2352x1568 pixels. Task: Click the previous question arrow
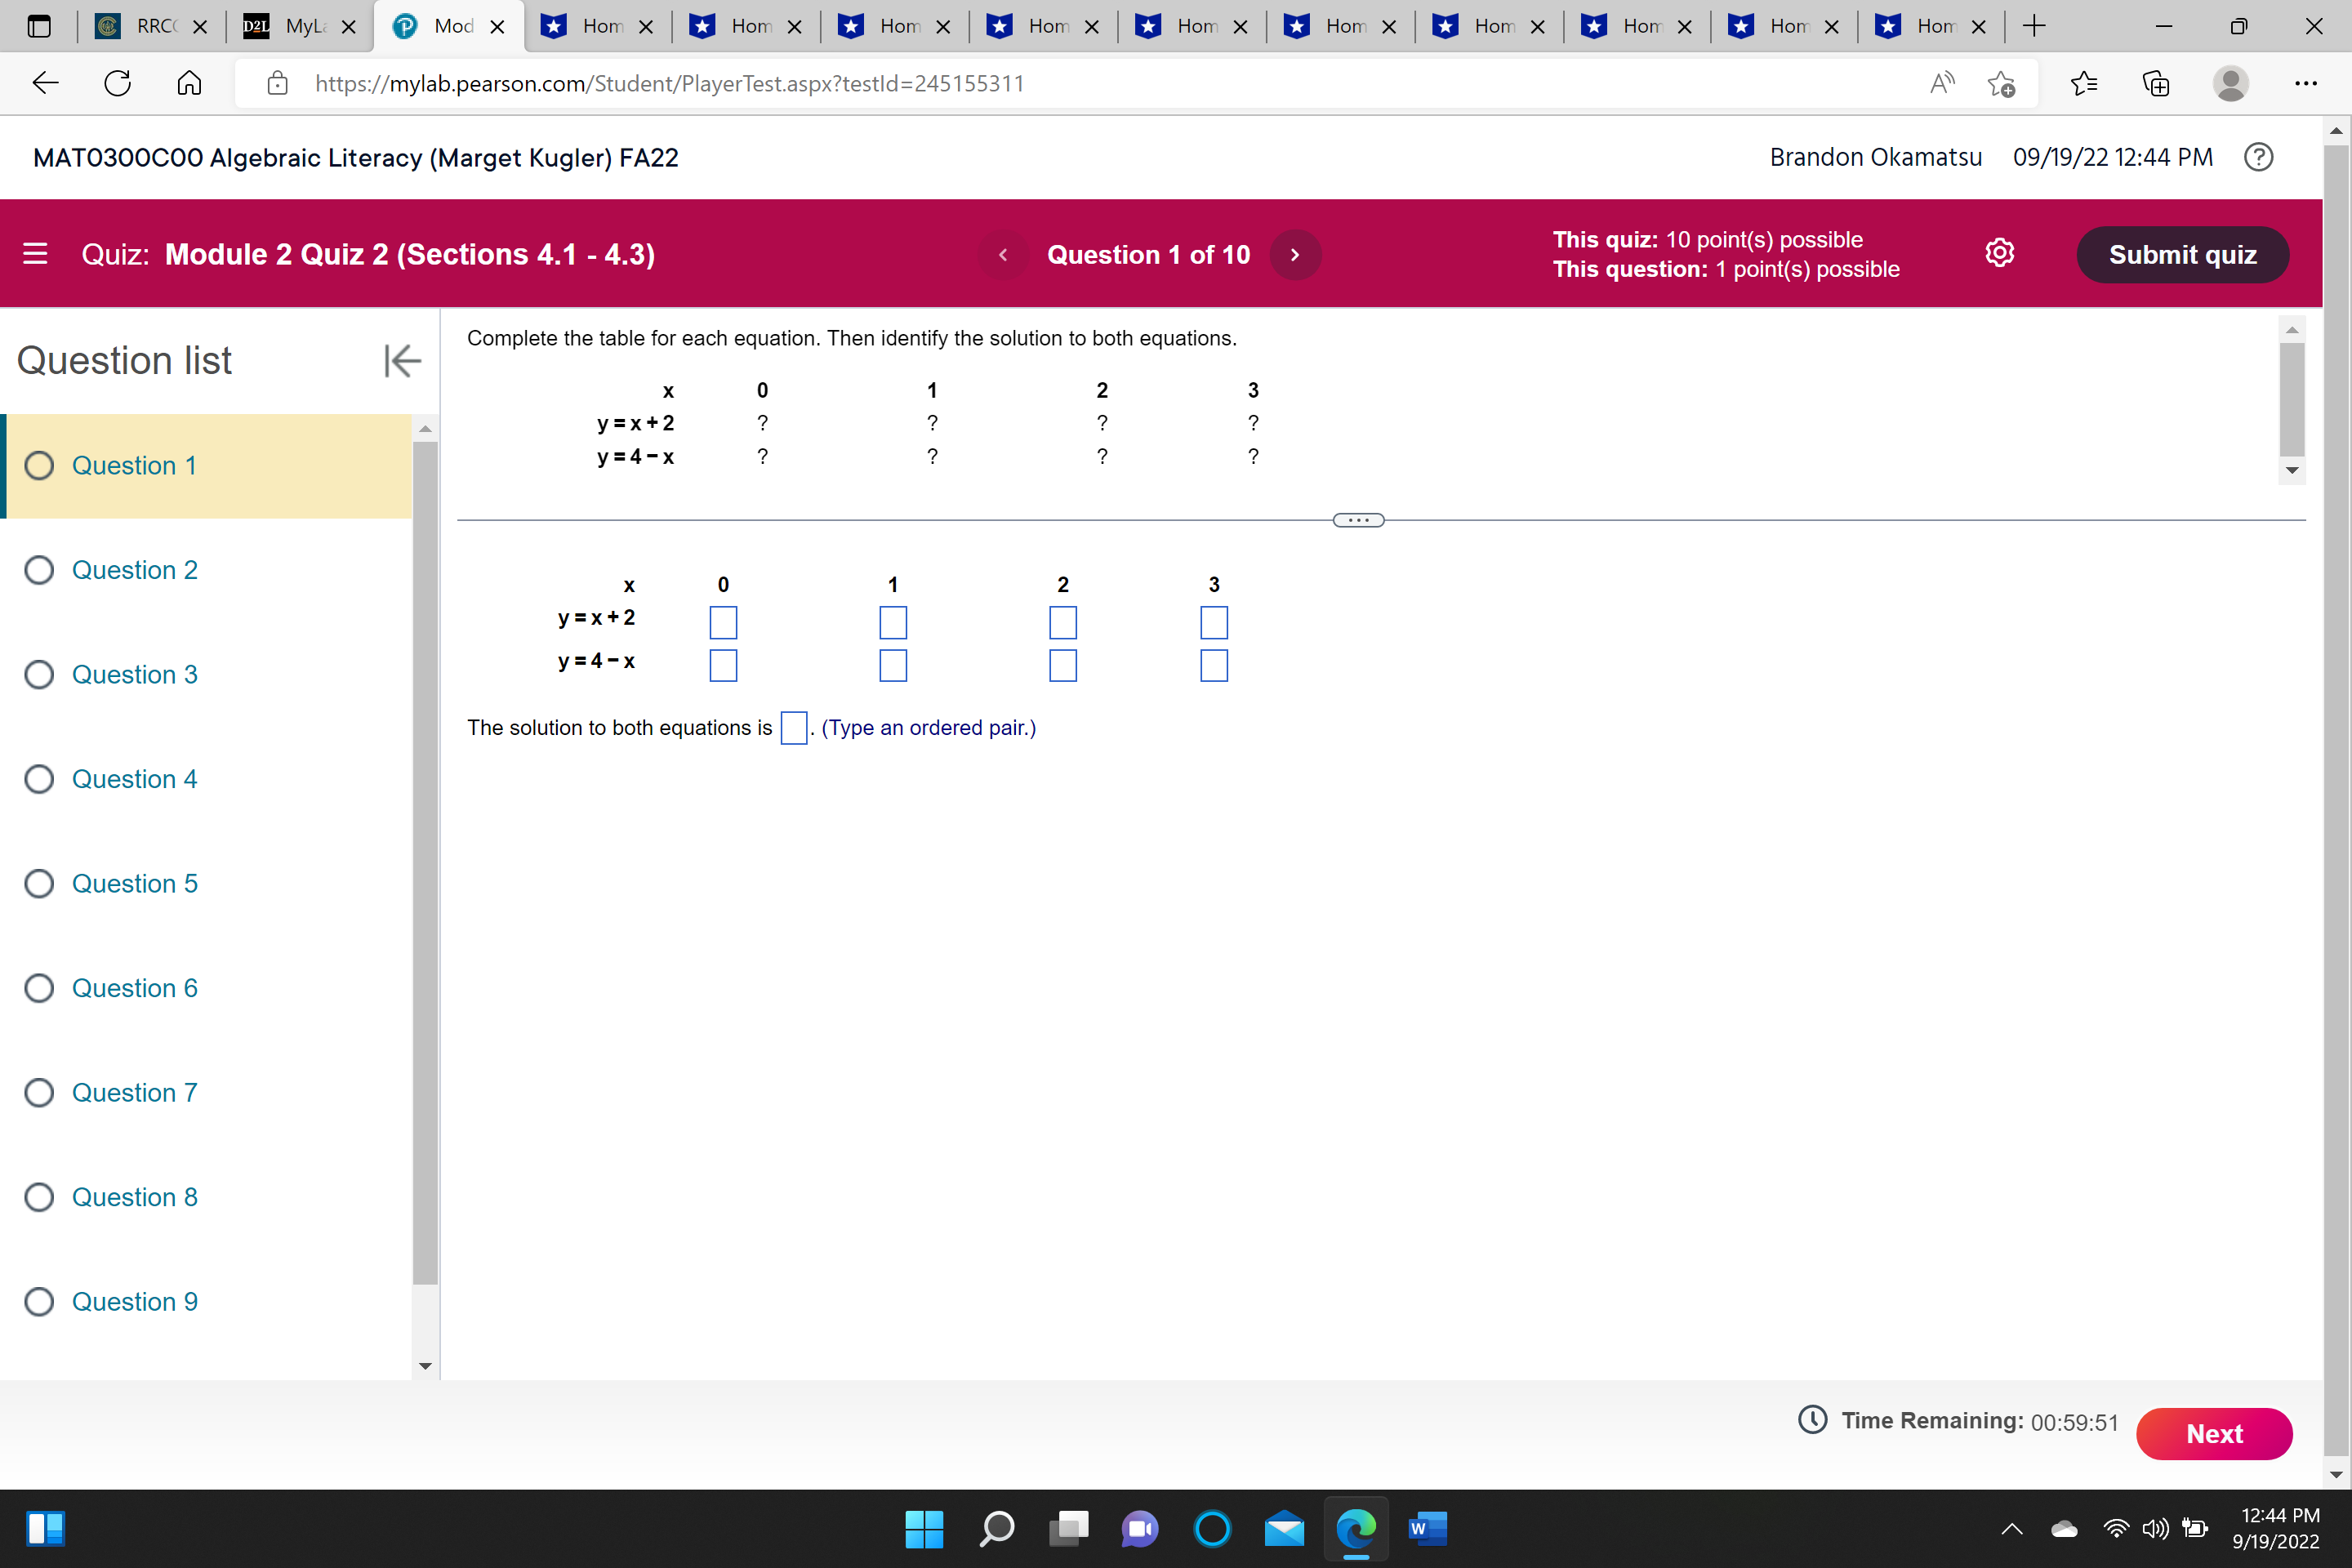point(1003,254)
